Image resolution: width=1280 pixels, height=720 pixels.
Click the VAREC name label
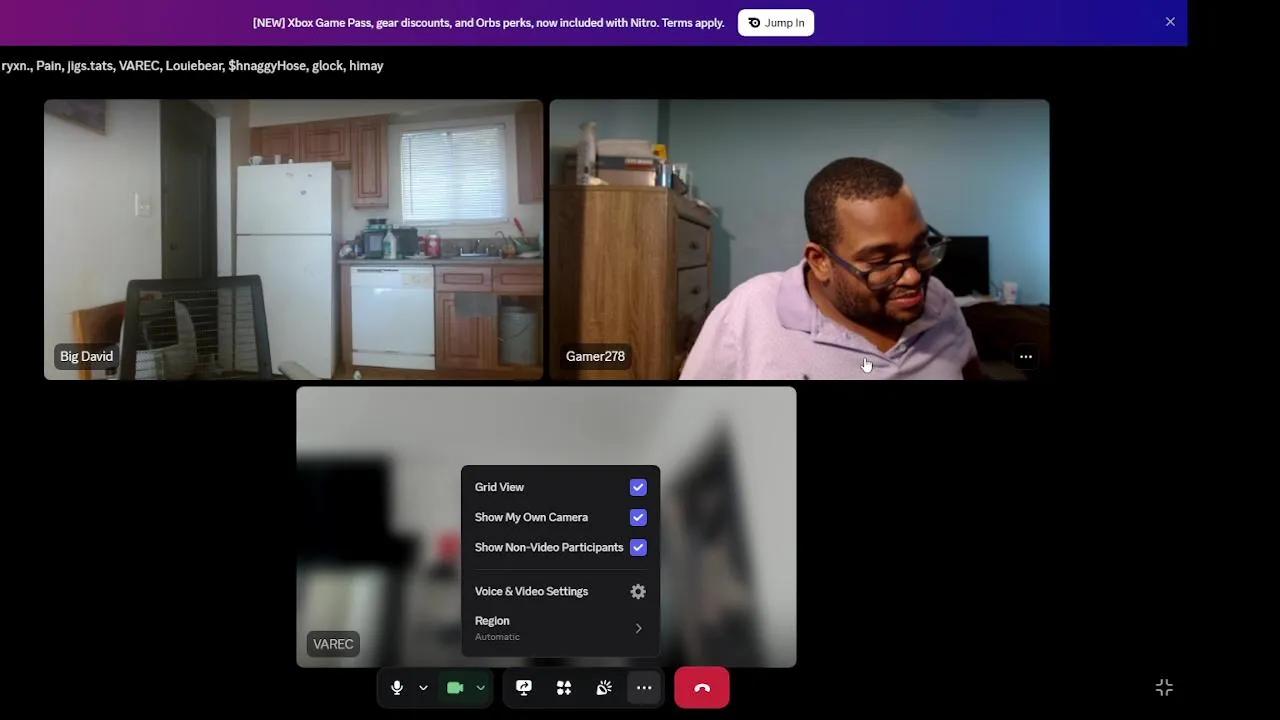point(333,644)
